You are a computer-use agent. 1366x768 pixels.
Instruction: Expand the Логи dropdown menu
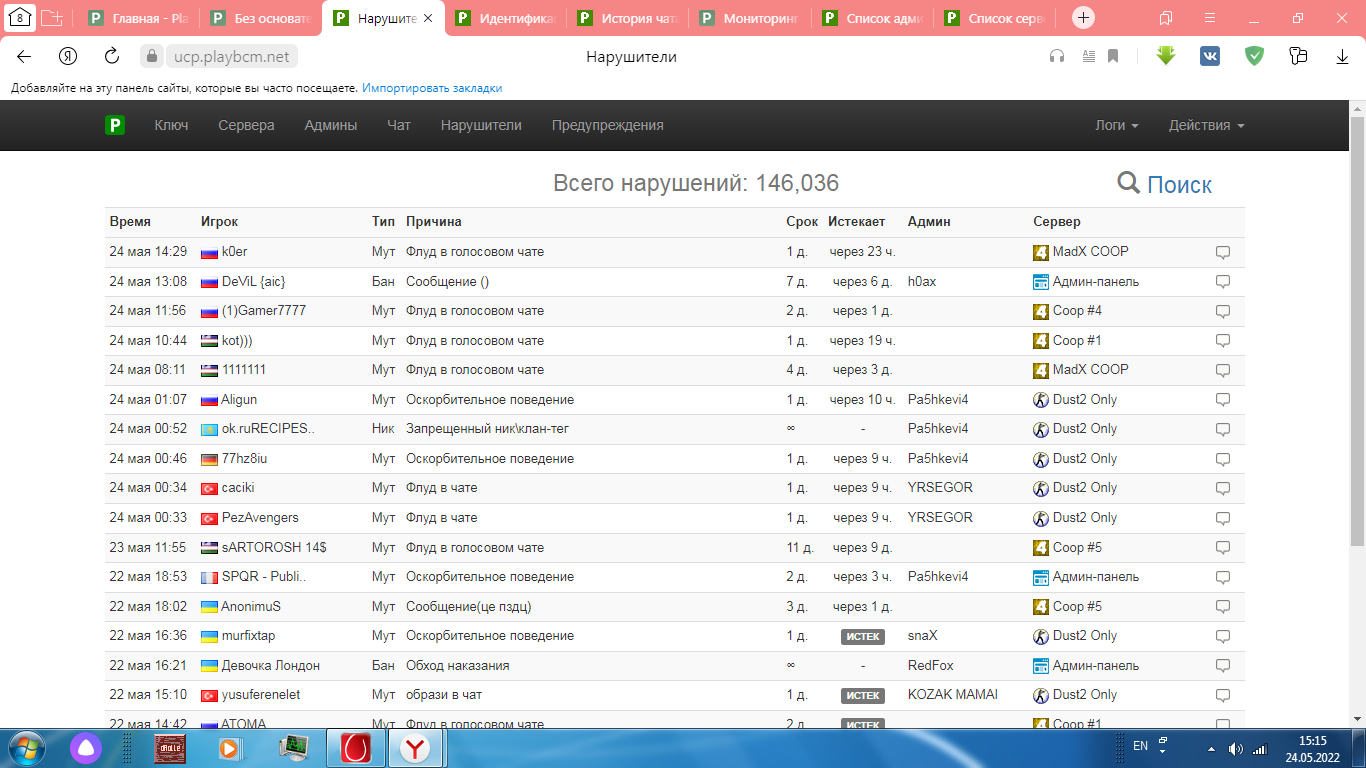pyautogui.click(x=1117, y=125)
